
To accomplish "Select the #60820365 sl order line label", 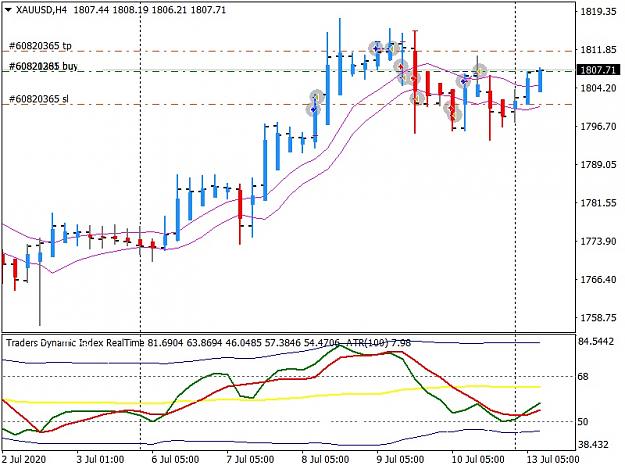I will [x=39, y=99].
